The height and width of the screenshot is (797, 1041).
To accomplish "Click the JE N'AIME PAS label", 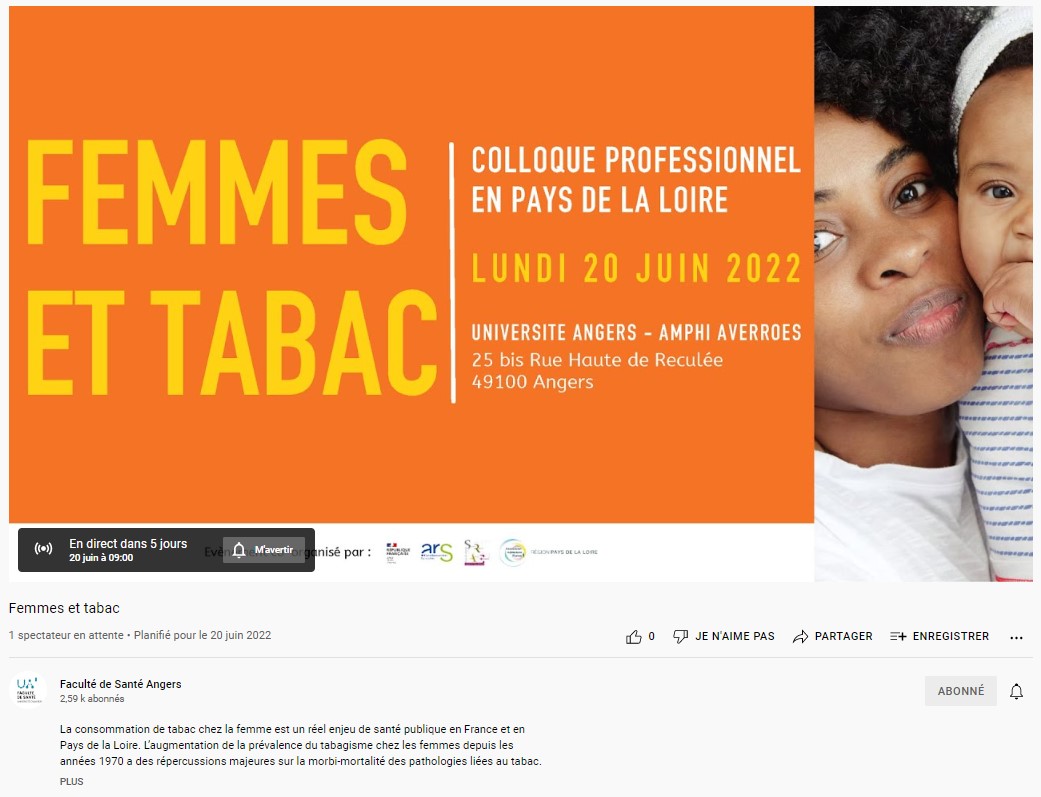I will click(x=735, y=636).
